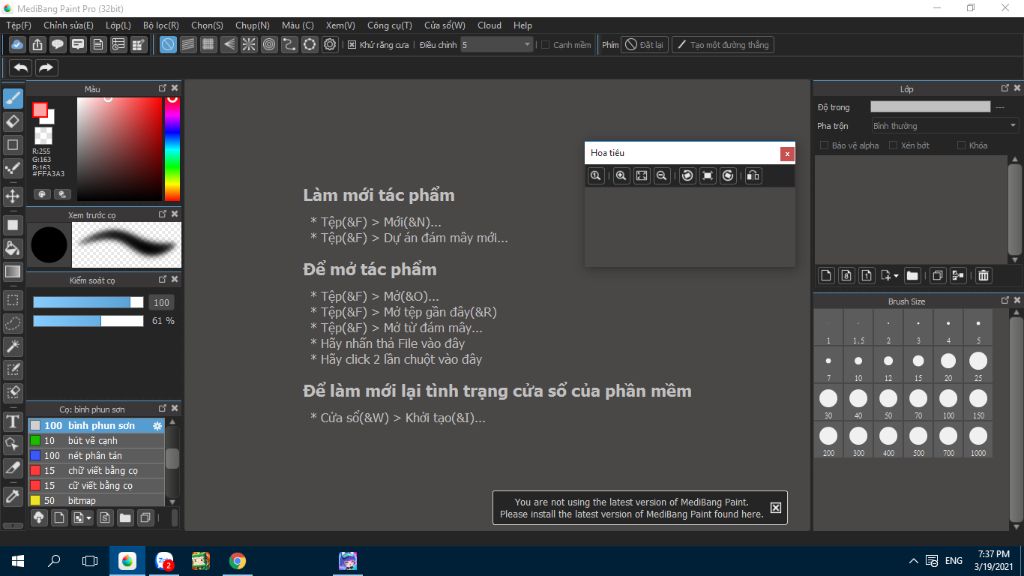
Task: Open the Điều chỉnh dropdown
Action: click(496, 45)
